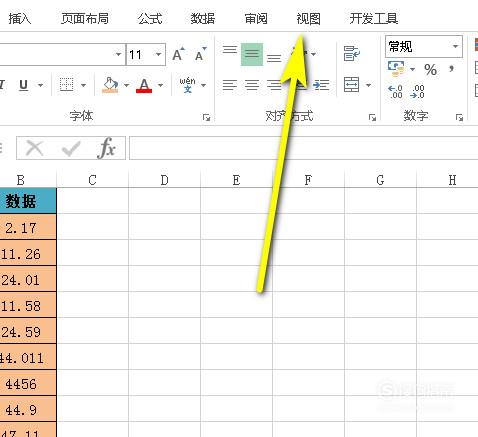Select cell containing 2.17
Image resolution: width=478 pixels, height=437 pixels.
point(28,227)
